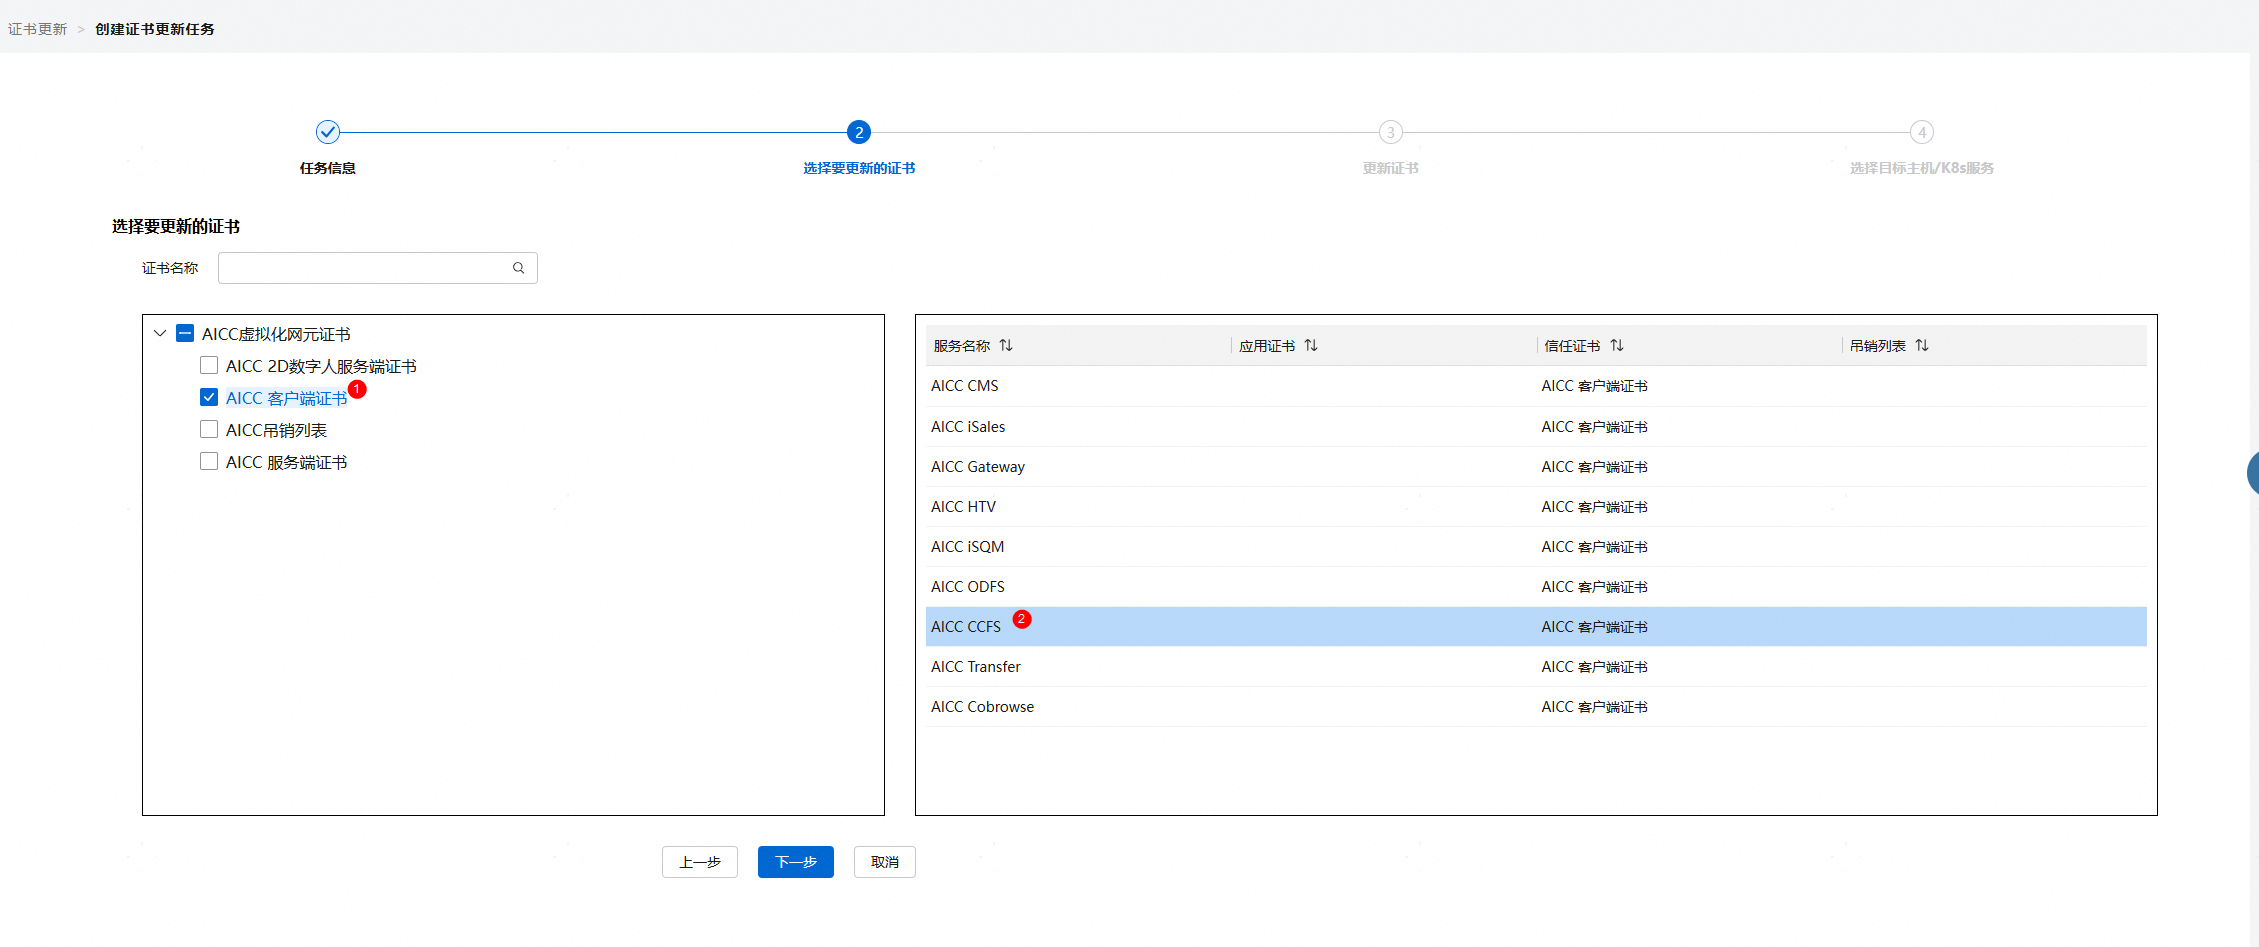Select AICC 服务端证书 tree label
Screen dimensions: 2259x947
(x=286, y=462)
